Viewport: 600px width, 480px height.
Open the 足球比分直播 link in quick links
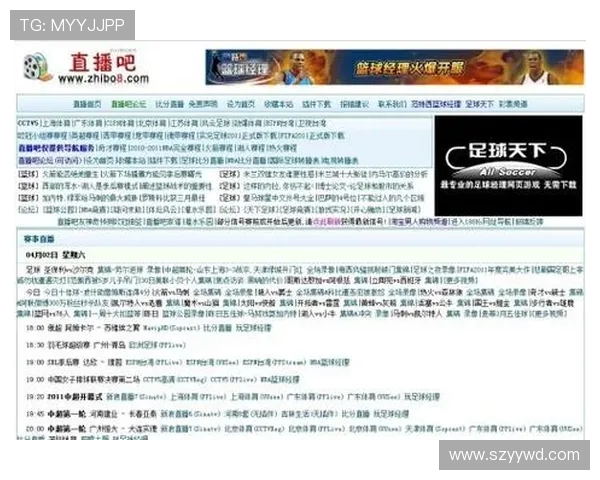point(201,160)
